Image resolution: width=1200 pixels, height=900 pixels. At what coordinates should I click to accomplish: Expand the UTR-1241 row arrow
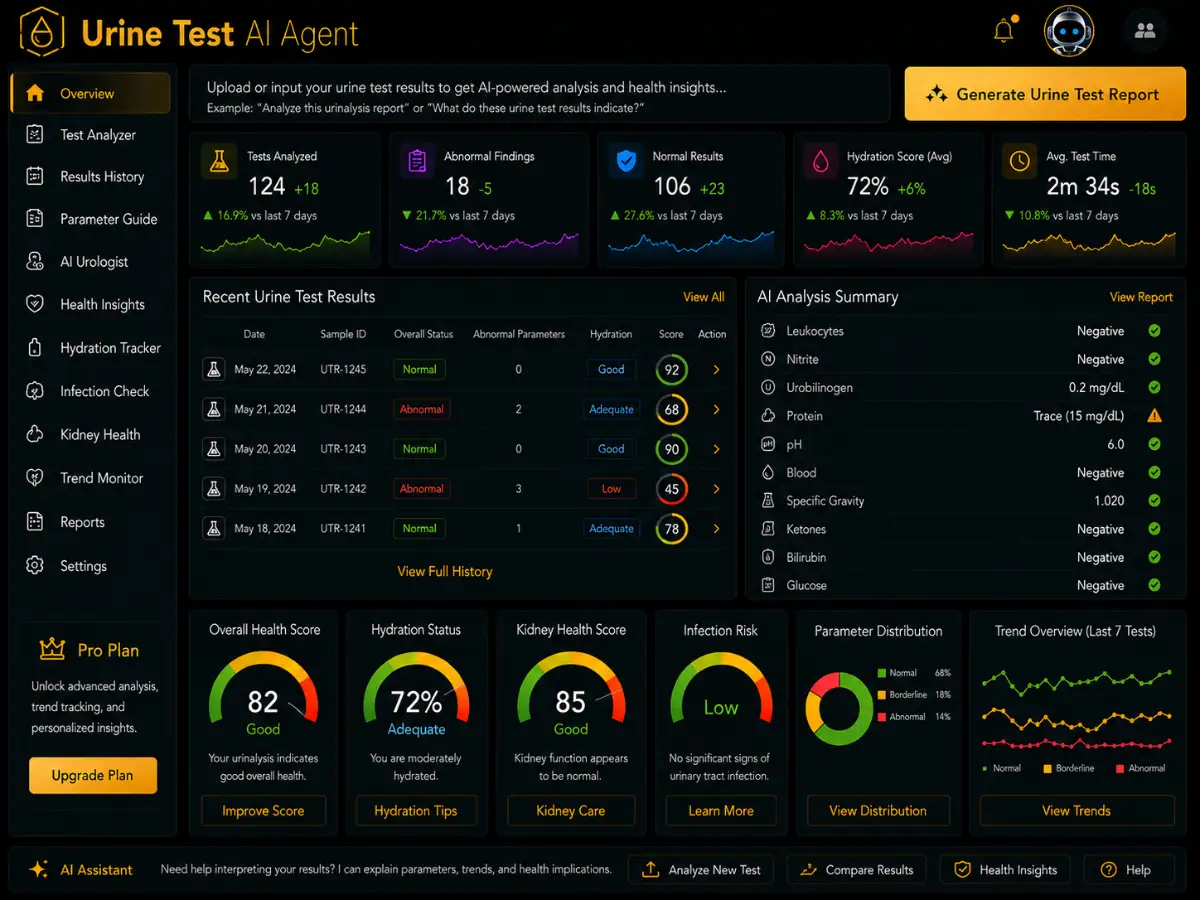716,529
